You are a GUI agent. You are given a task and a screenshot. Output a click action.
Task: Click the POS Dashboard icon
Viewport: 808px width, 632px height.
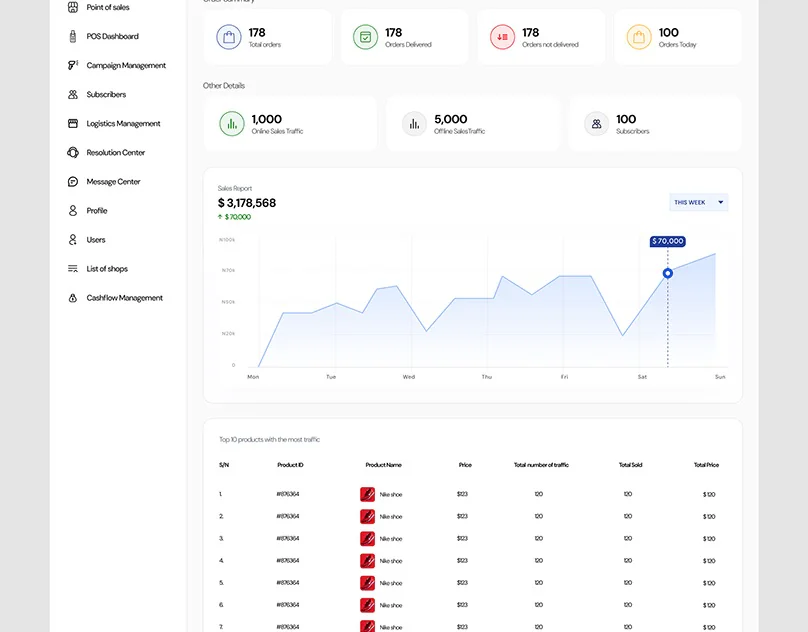click(73, 36)
